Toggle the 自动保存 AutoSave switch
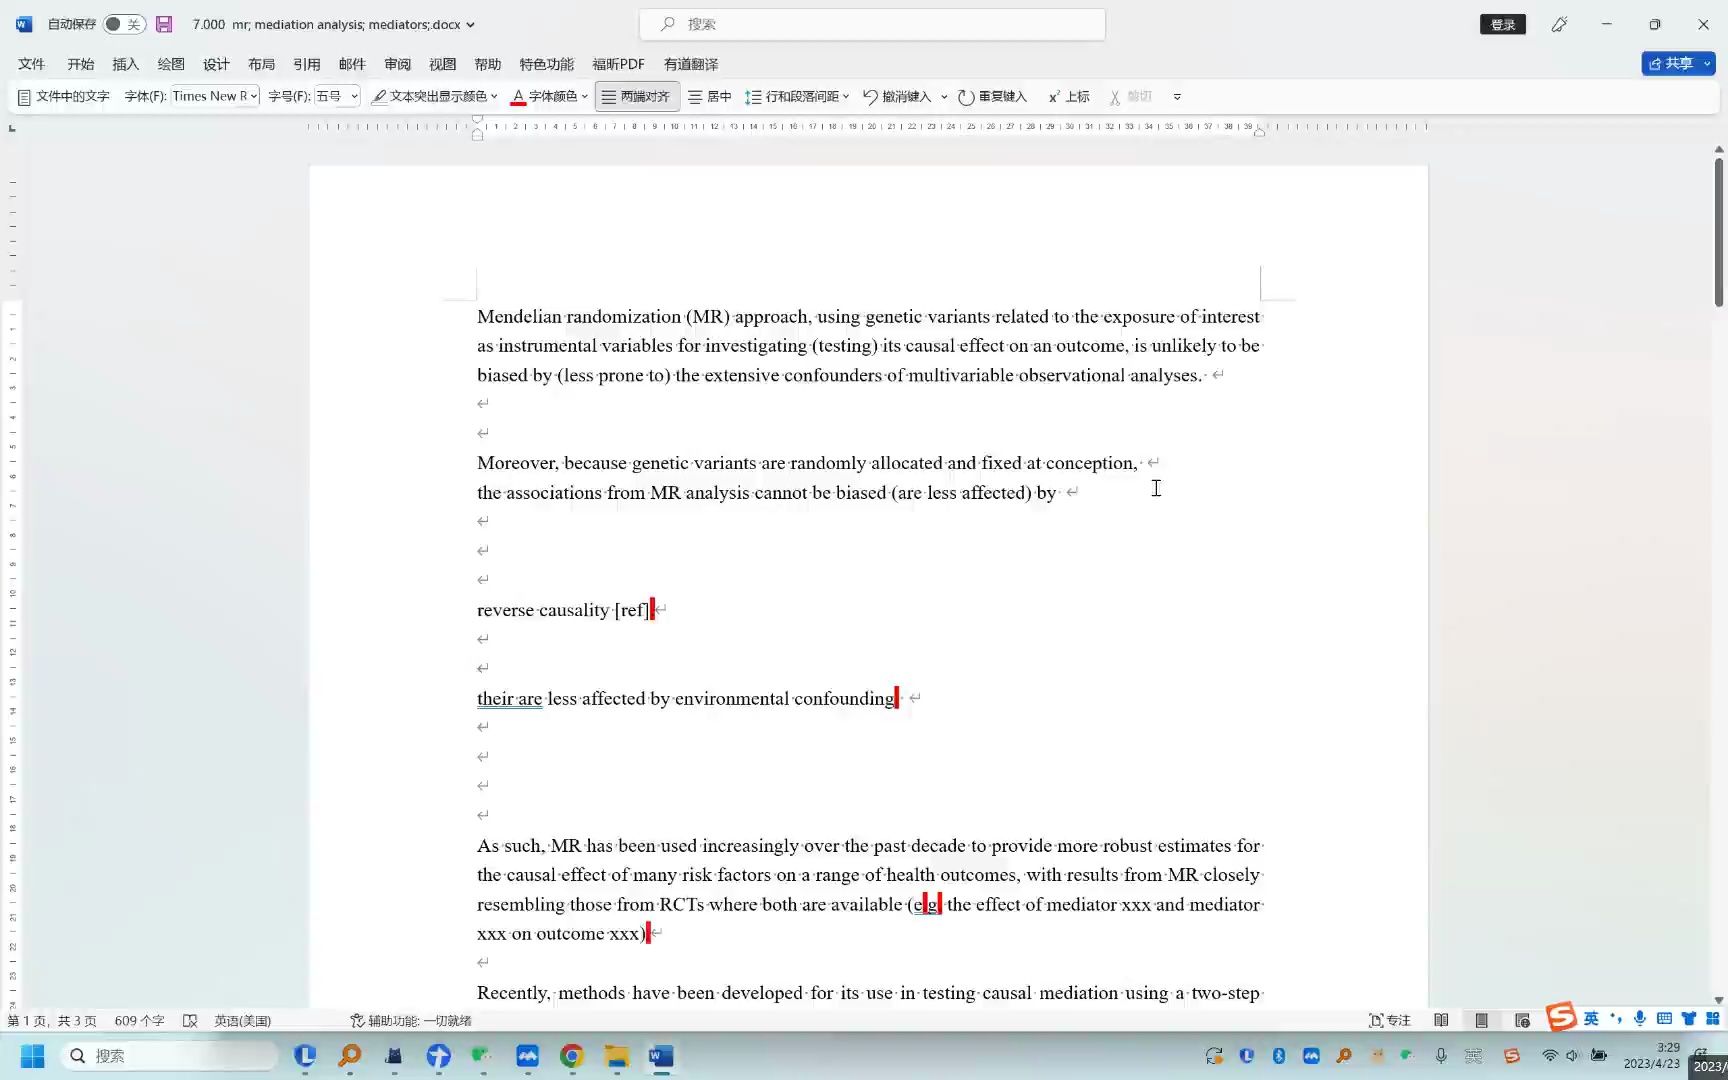Screen dimensions: 1728x1080 click(x=124, y=24)
